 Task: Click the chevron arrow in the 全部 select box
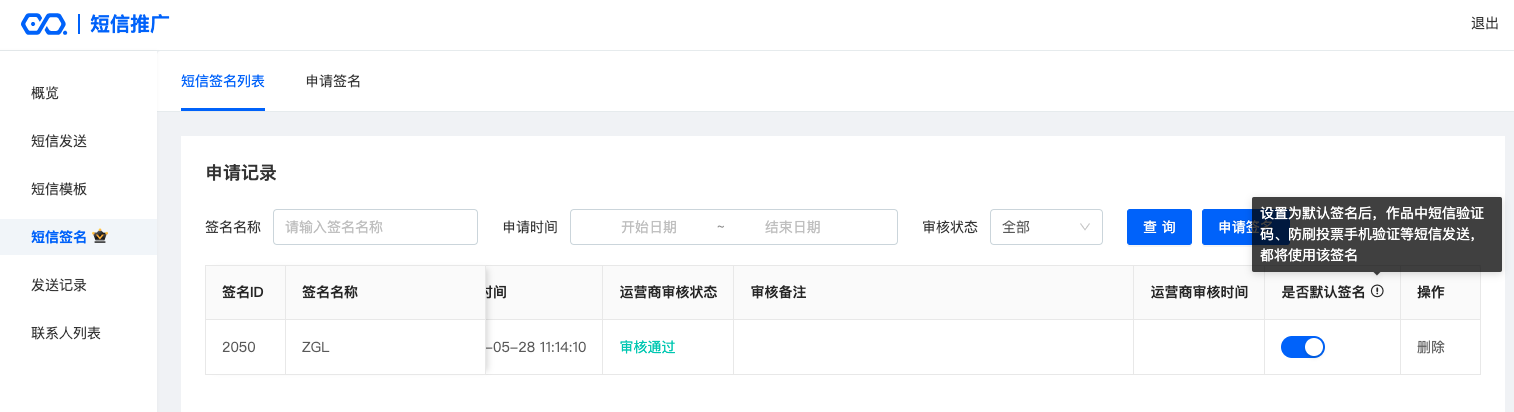click(1085, 227)
